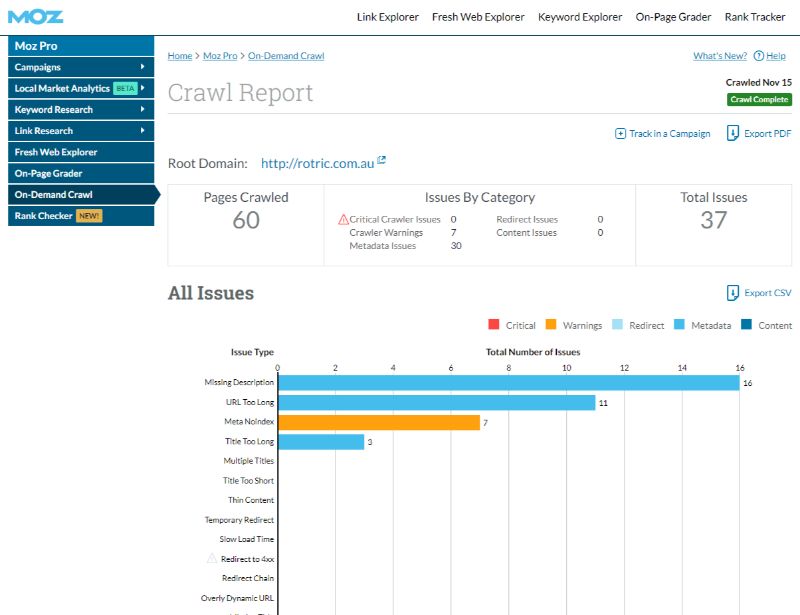Click the Export CSV link text
Viewport: 800px width, 615px height.
768,293
